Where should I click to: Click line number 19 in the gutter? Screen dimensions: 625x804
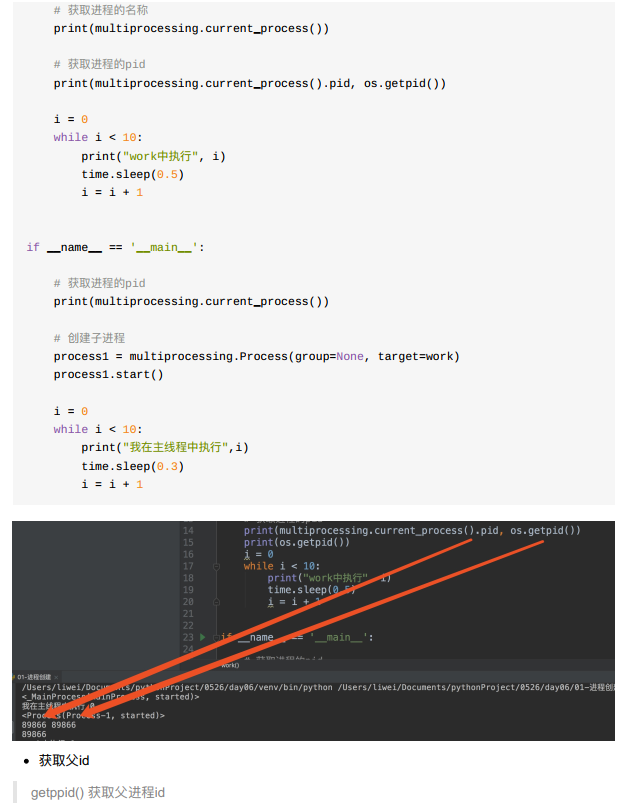click(188, 590)
